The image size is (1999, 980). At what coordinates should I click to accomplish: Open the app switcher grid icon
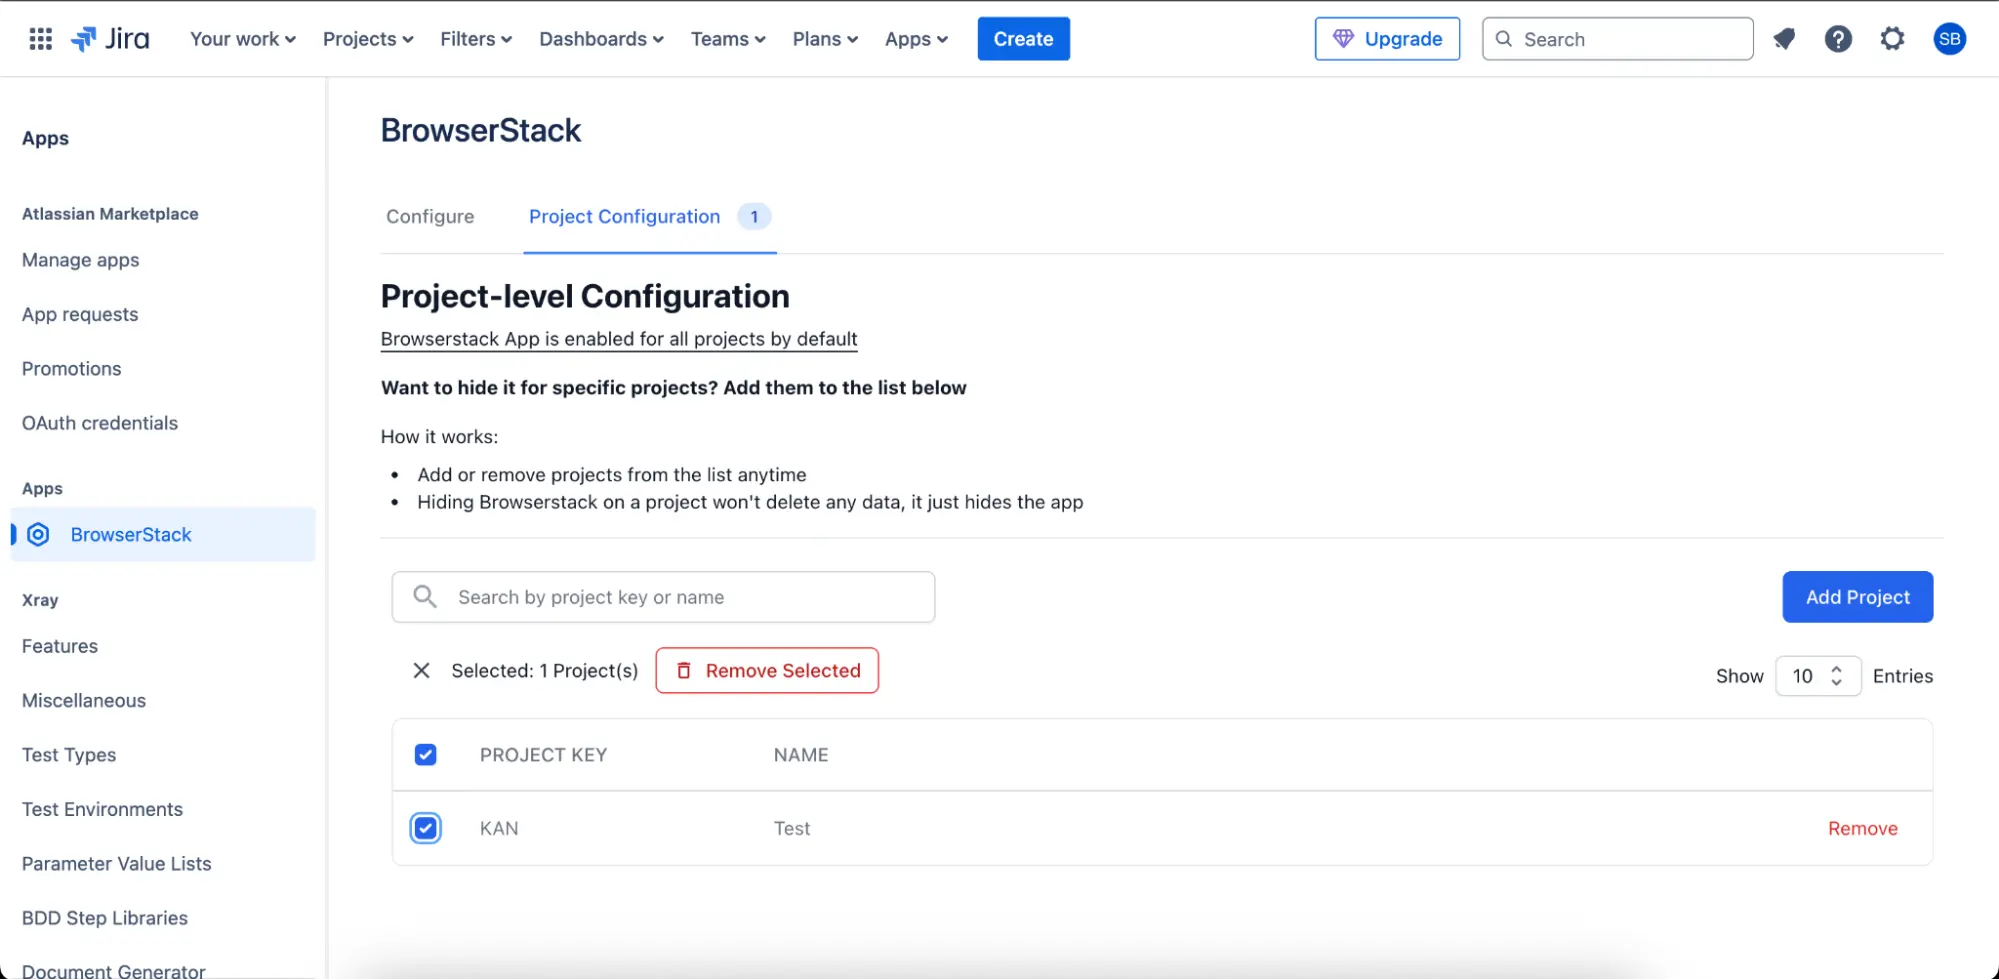tap(40, 39)
